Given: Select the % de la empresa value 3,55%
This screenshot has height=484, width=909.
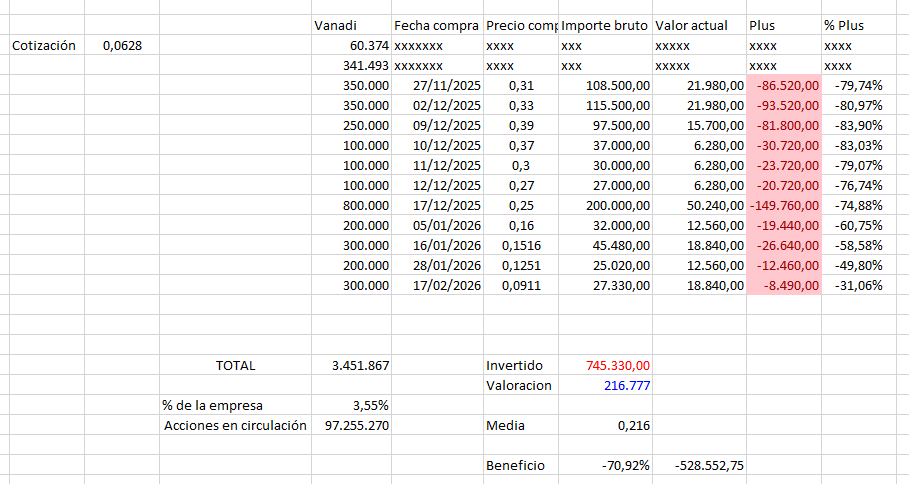Looking at the screenshot, I should click(351, 405).
